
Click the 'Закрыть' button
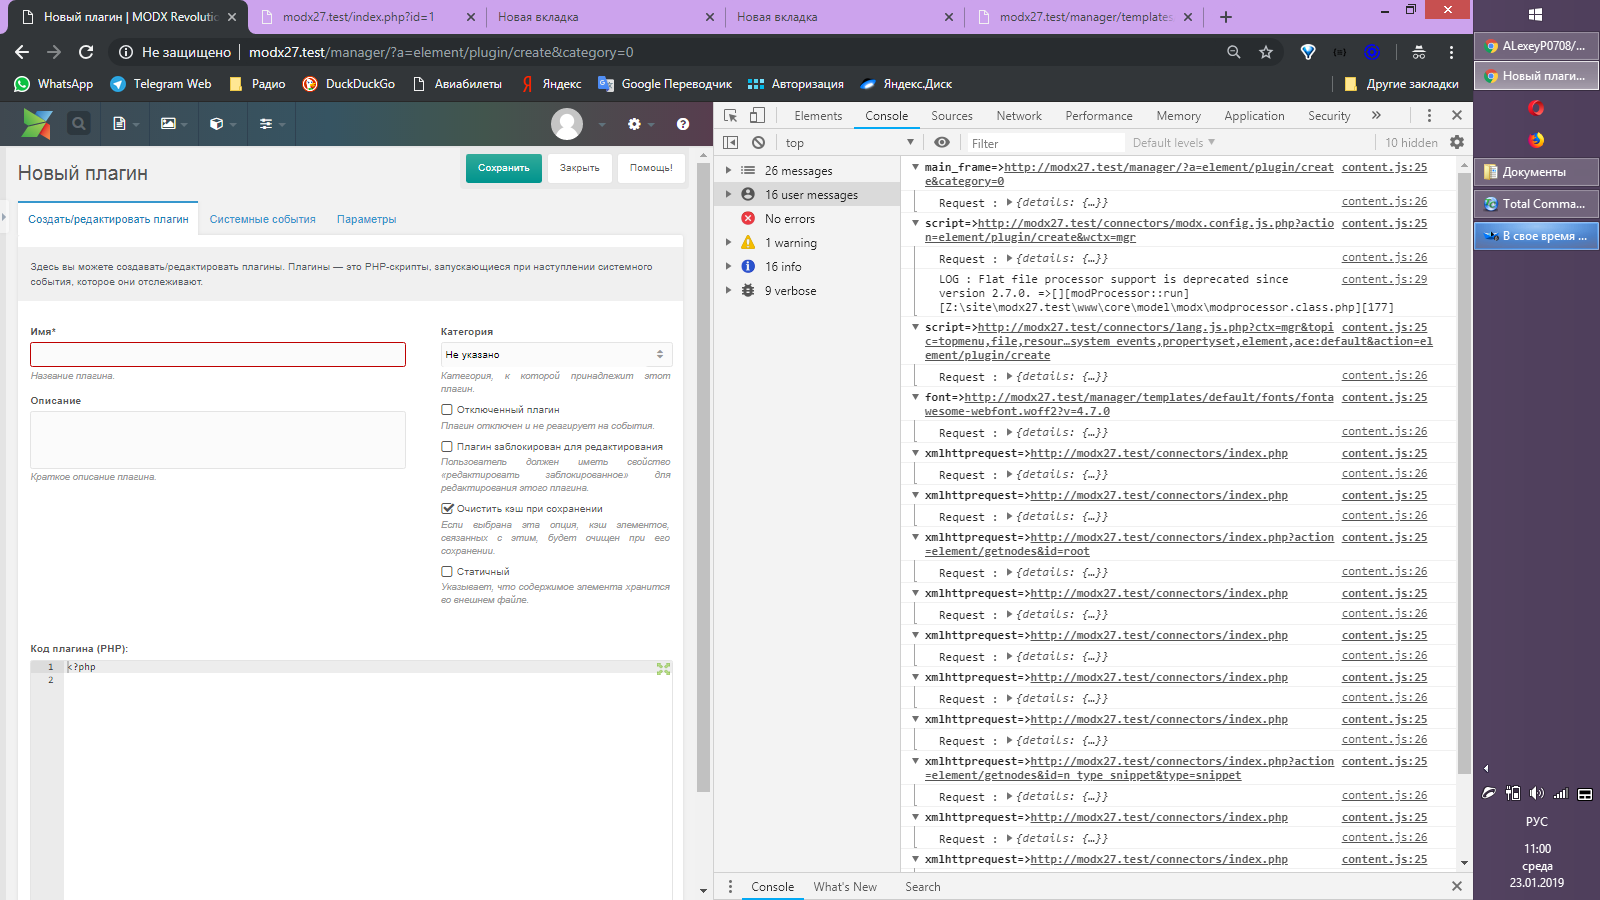[x=580, y=168]
